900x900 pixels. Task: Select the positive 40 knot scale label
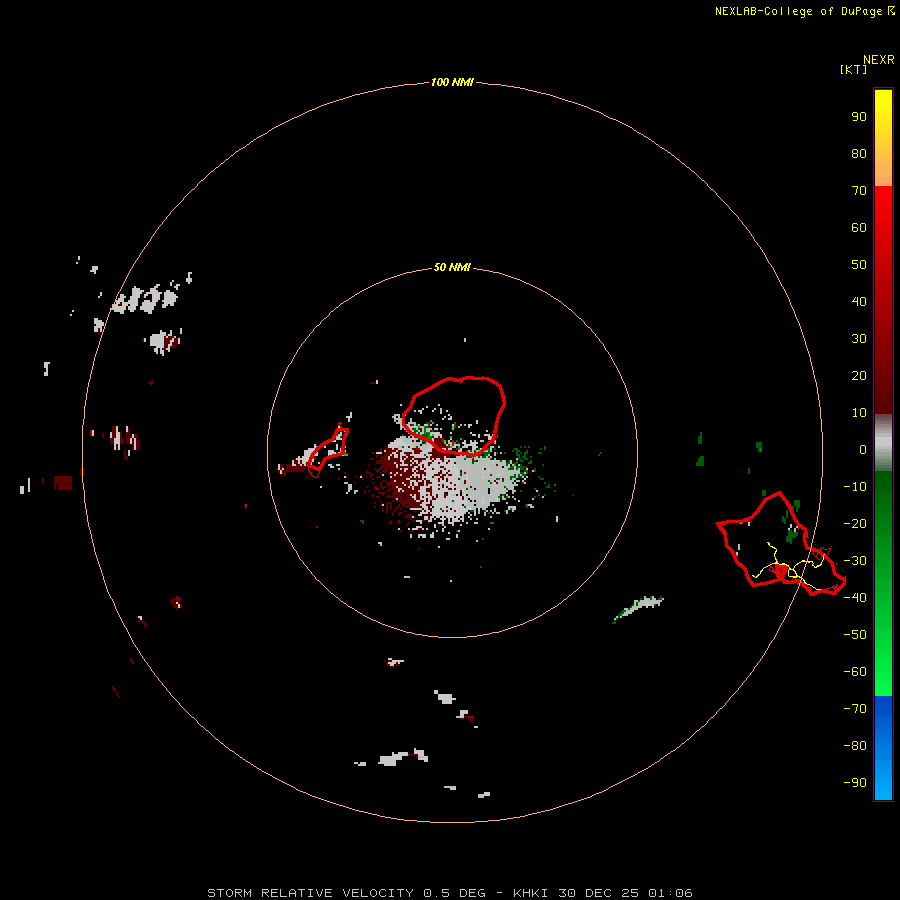(859, 301)
